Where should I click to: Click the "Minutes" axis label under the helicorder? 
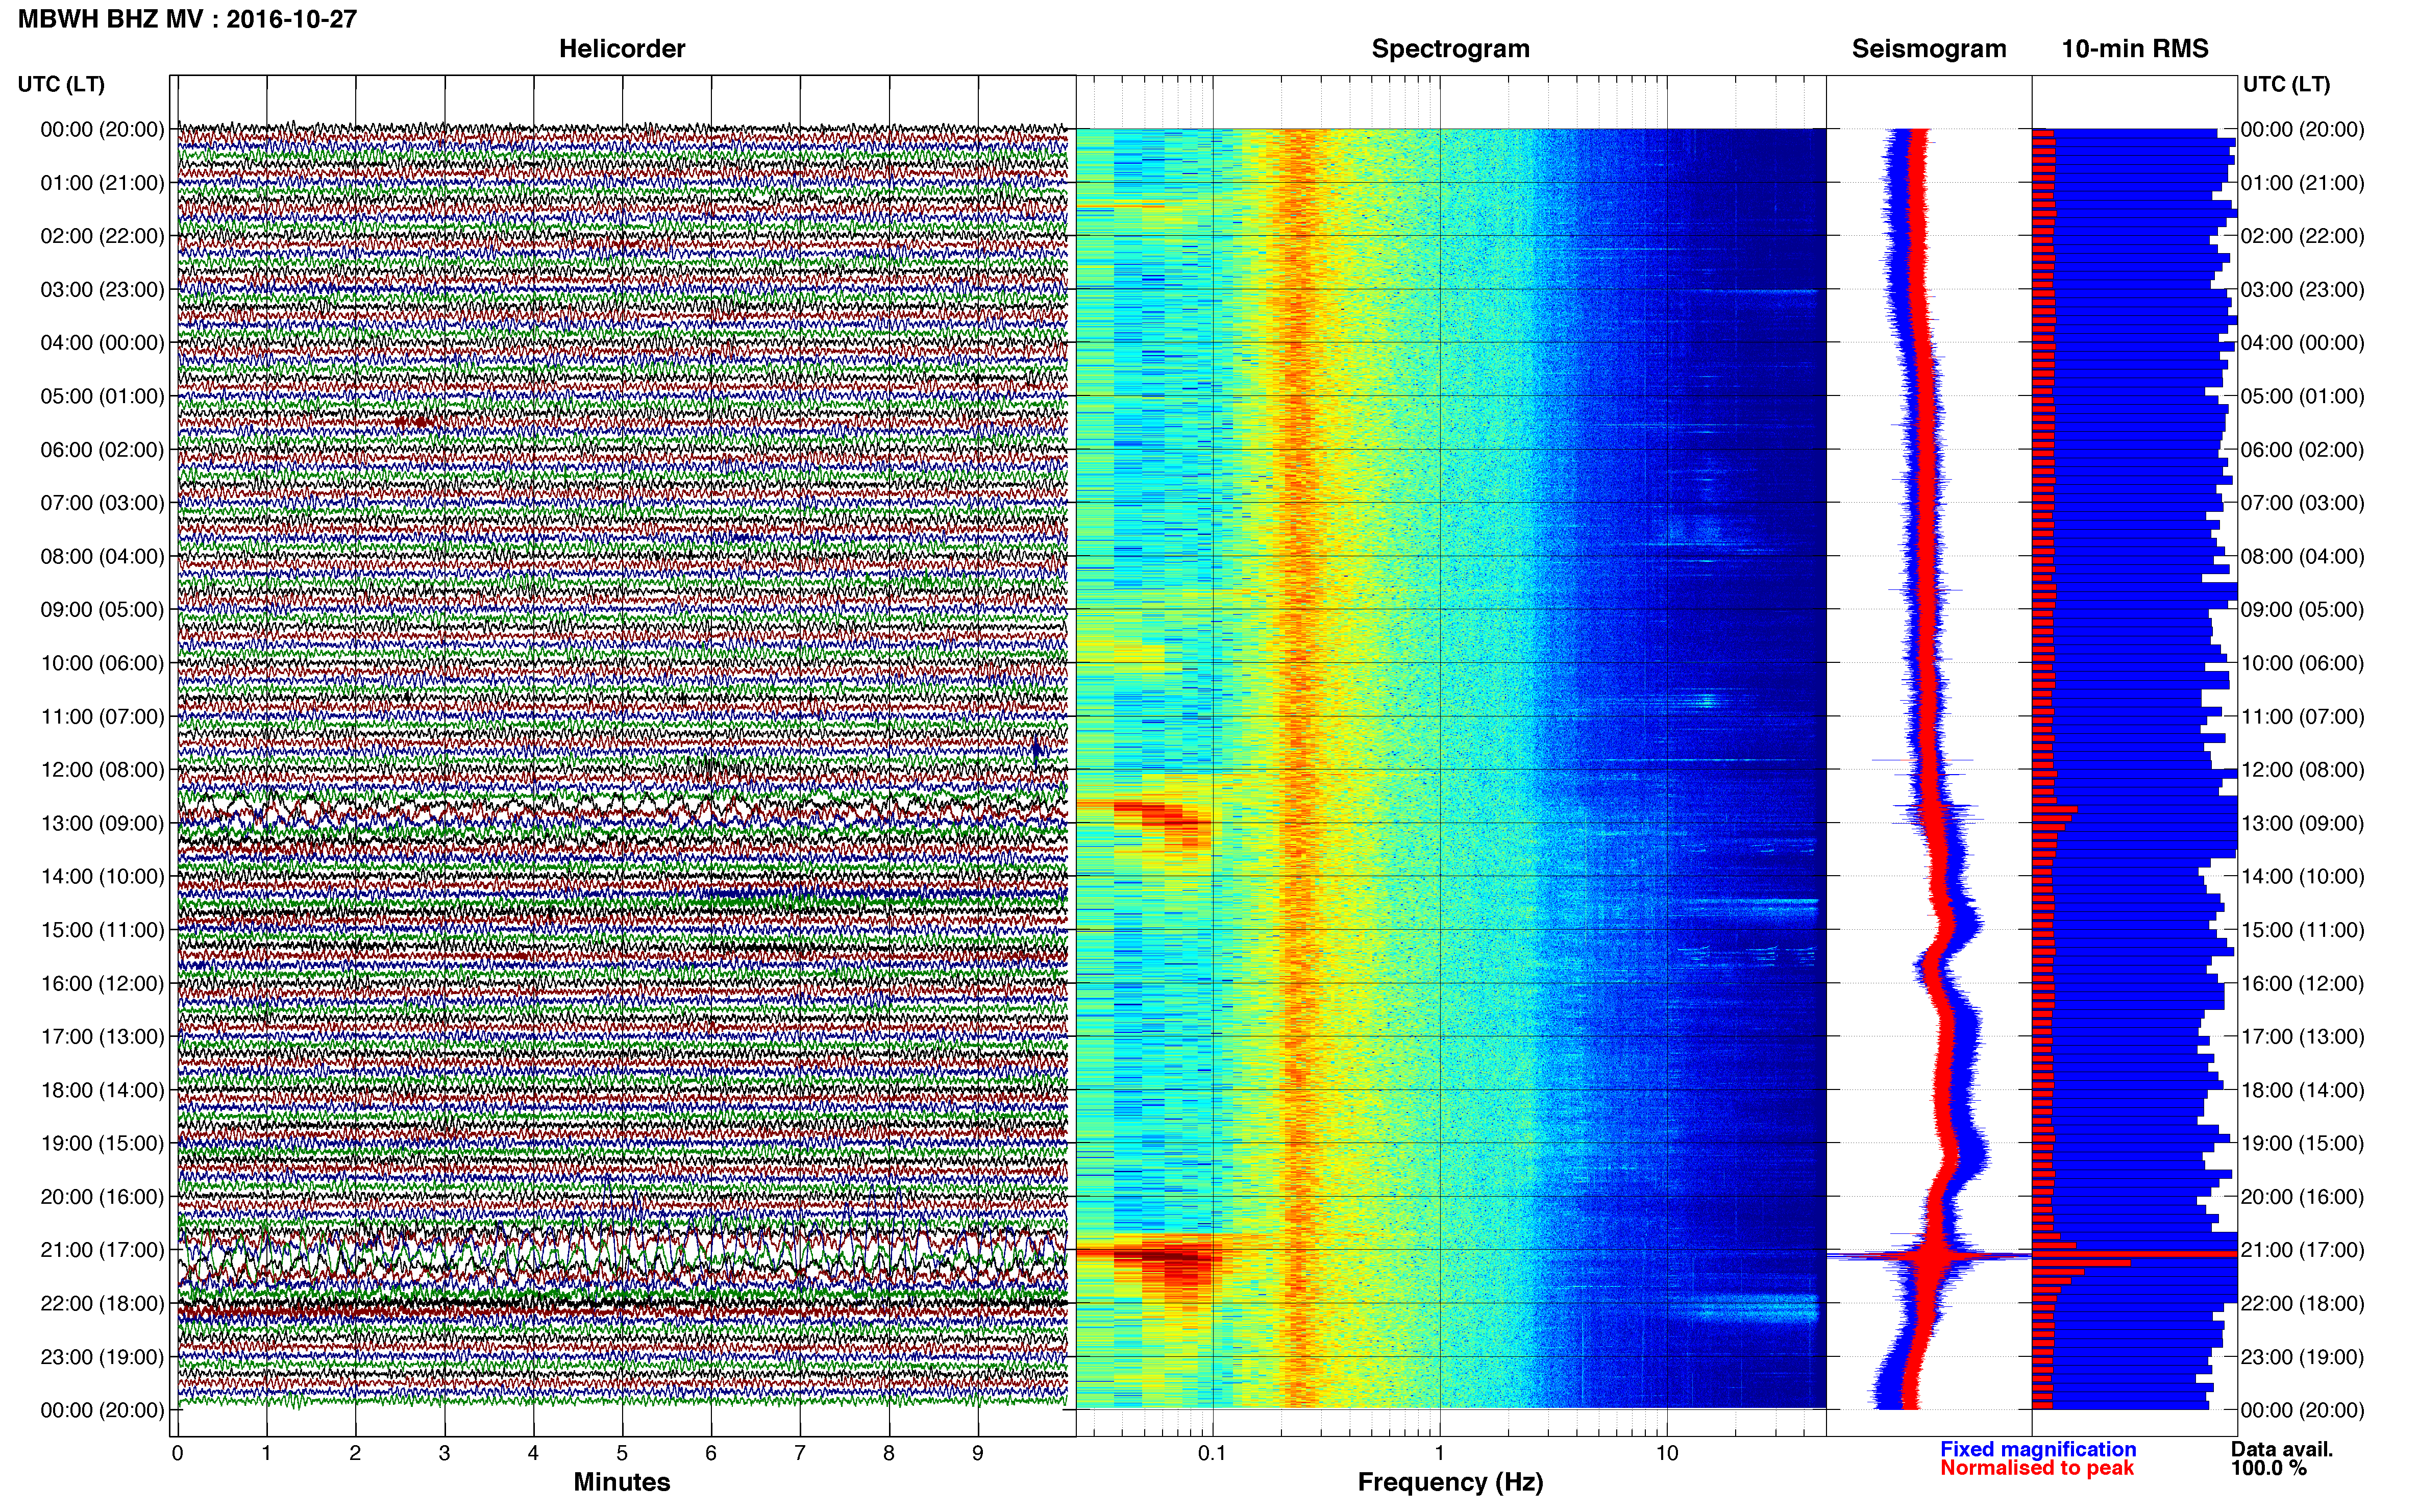click(621, 1482)
